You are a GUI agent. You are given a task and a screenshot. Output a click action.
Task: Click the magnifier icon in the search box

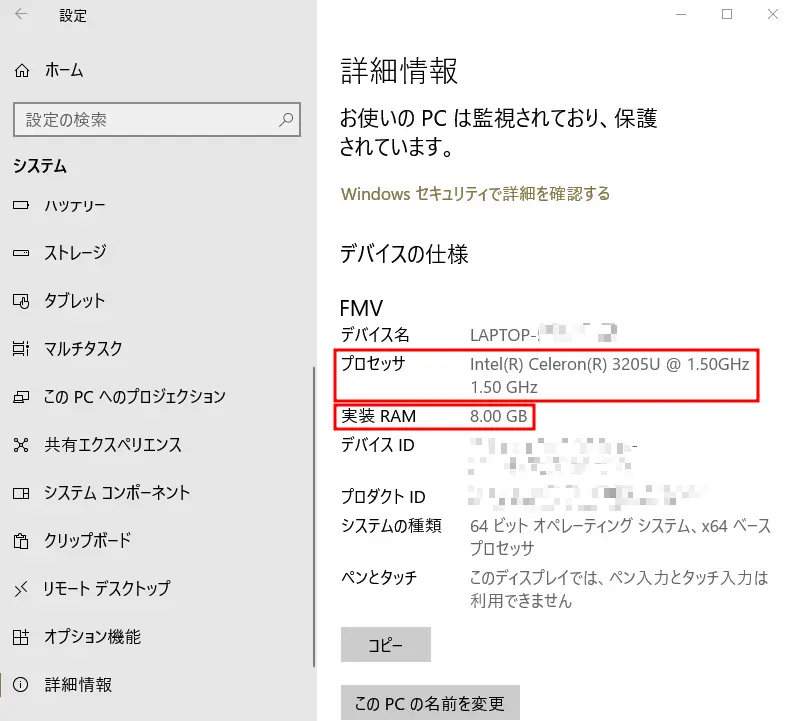click(x=286, y=120)
